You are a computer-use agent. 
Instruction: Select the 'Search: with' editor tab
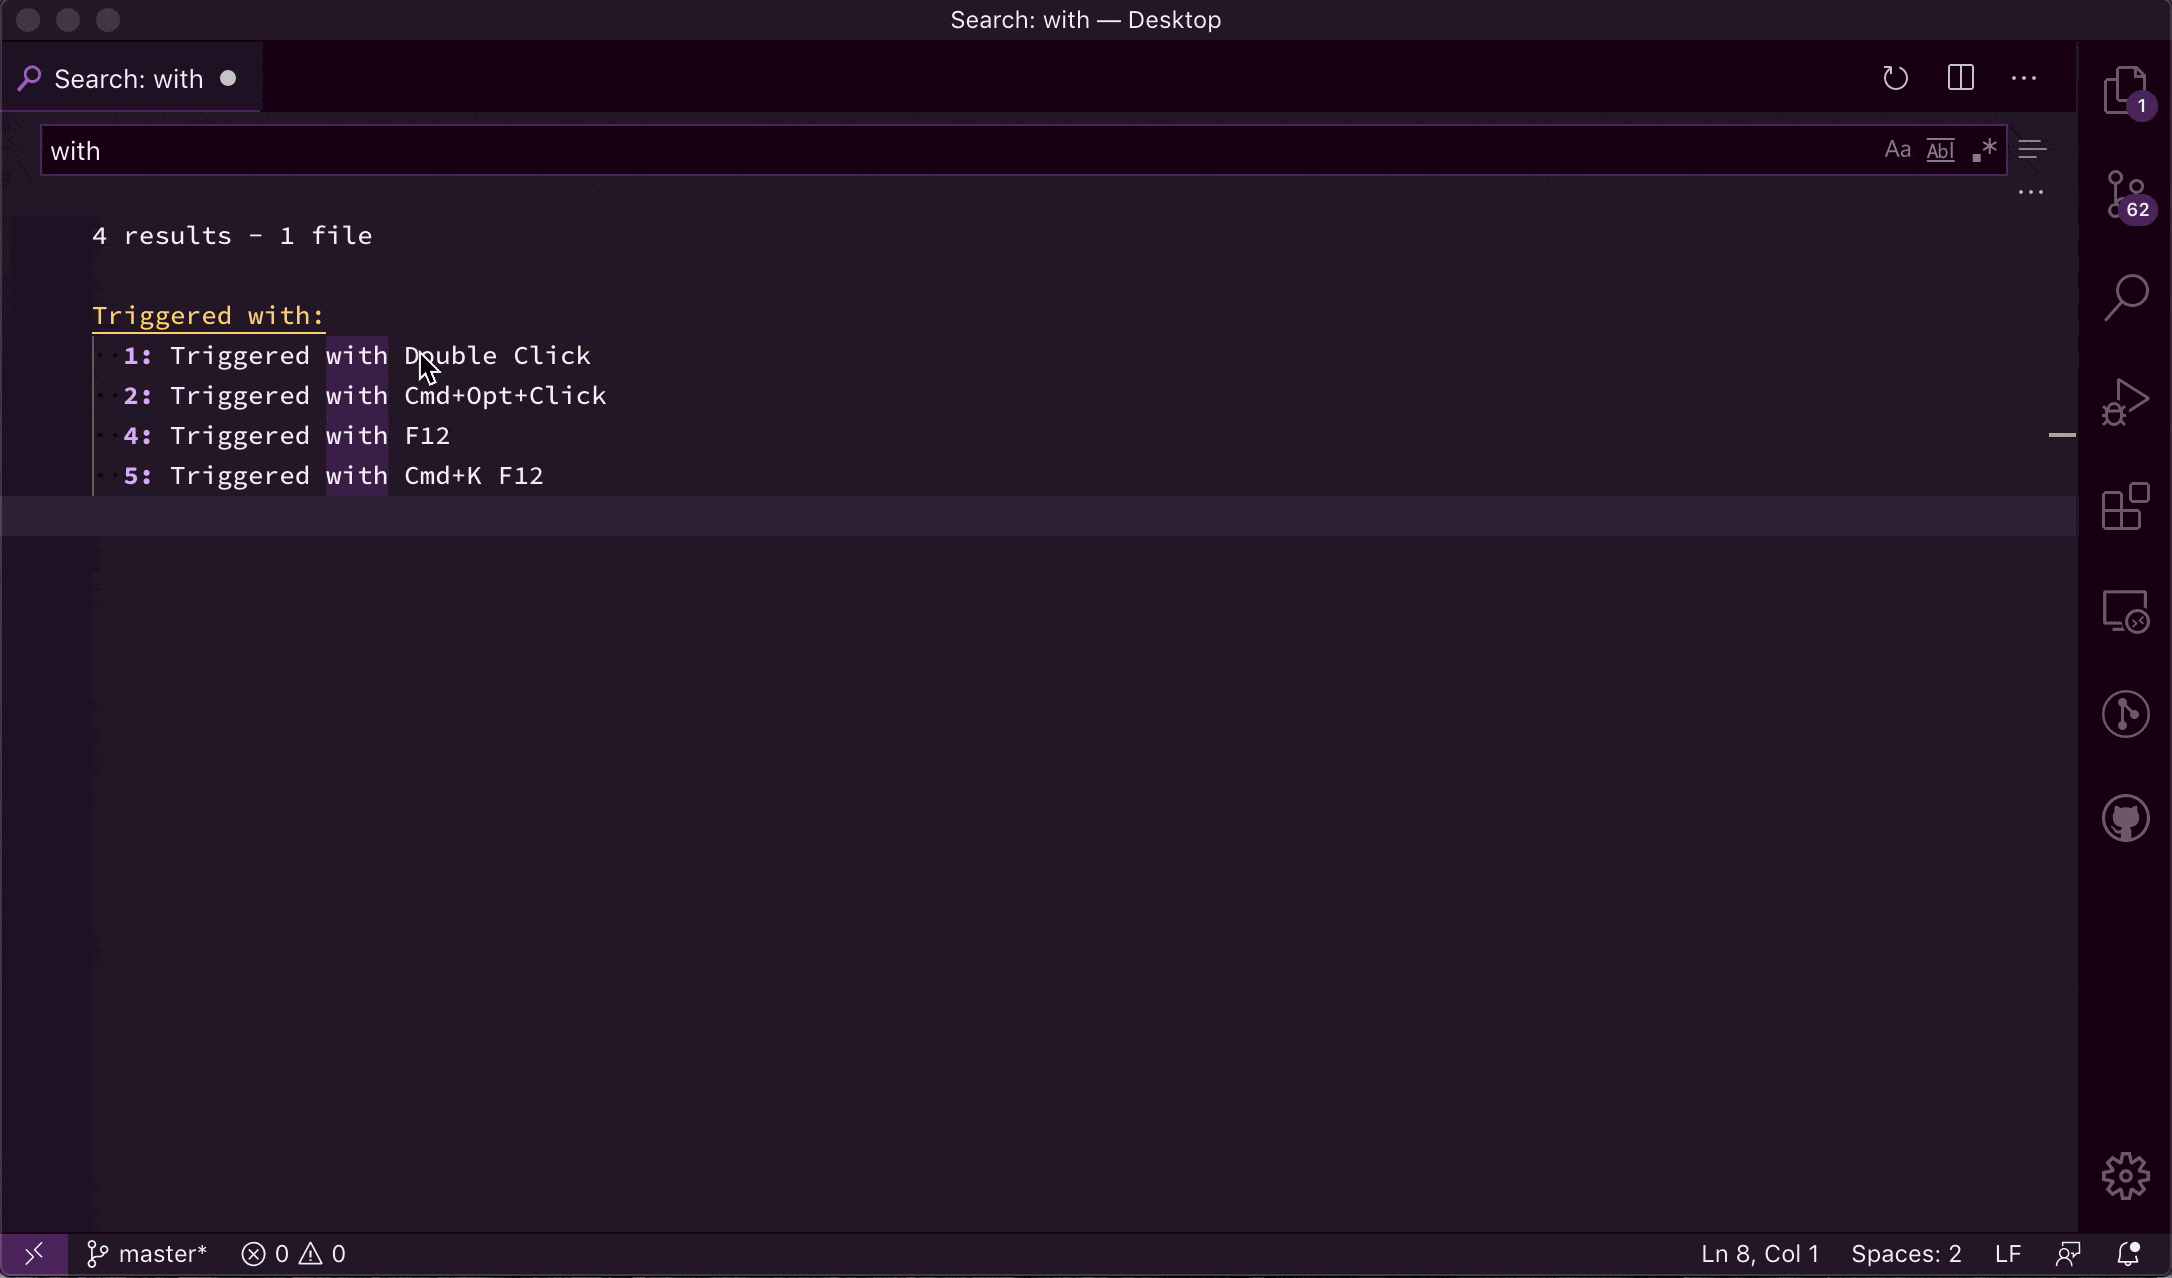[x=128, y=79]
